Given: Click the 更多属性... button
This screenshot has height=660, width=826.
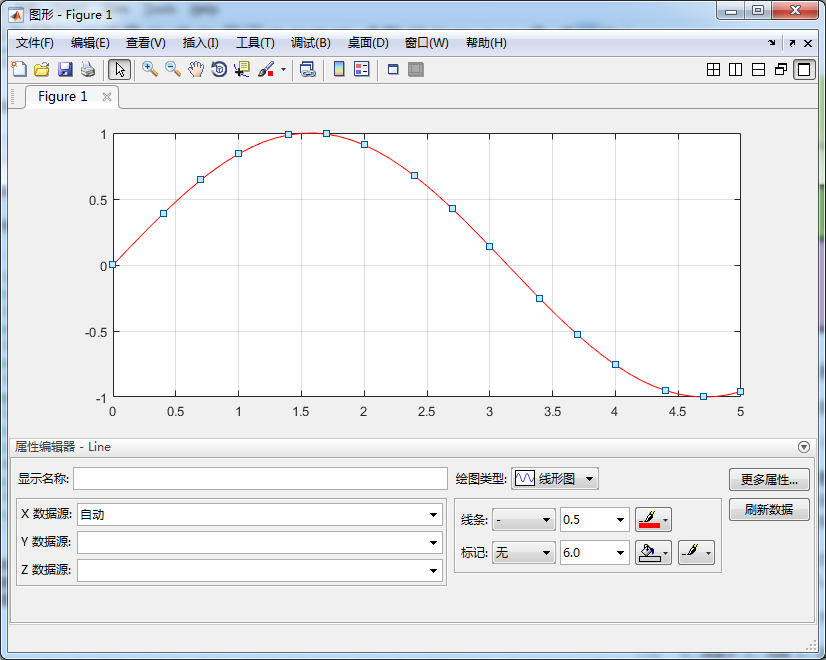Looking at the screenshot, I should click(x=769, y=479).
